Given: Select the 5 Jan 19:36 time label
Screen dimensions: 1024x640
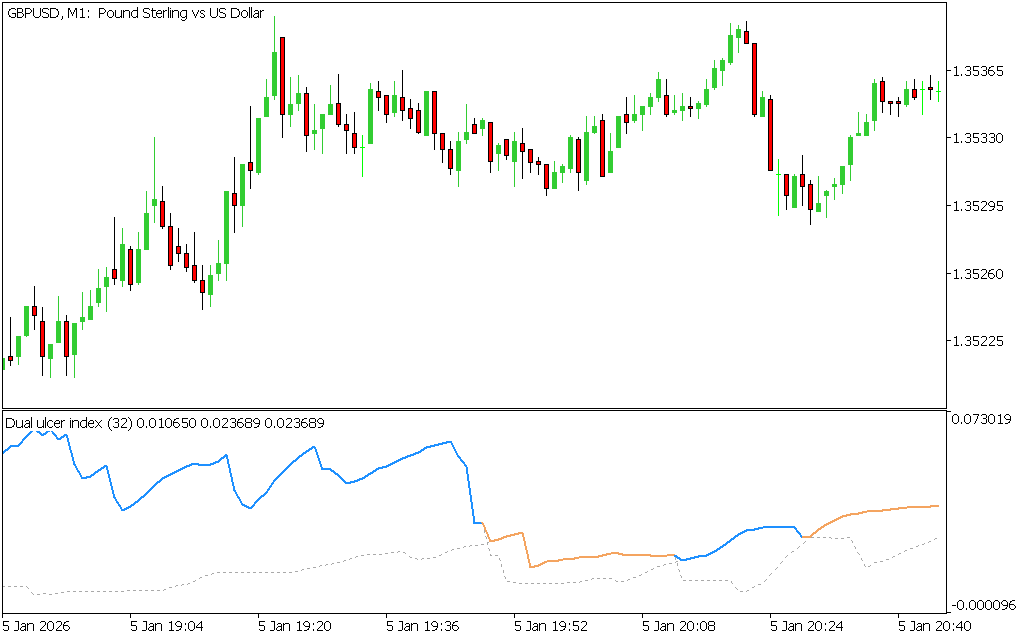Looking at the screenshot, I should pyautogui.click(x=423, y=626).
